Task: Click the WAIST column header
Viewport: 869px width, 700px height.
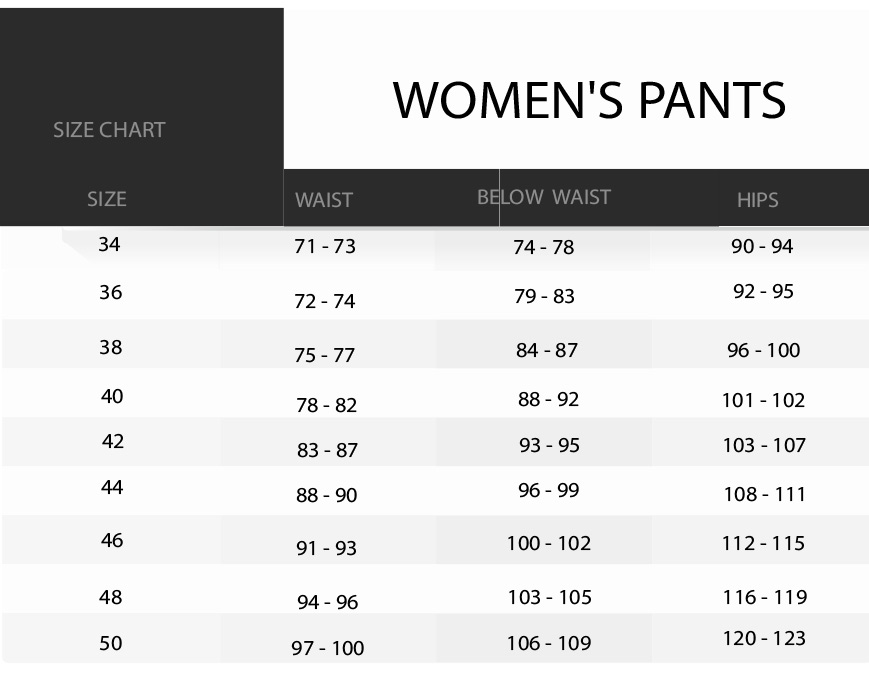Action: pyautogui.click(x=324, y=200)
